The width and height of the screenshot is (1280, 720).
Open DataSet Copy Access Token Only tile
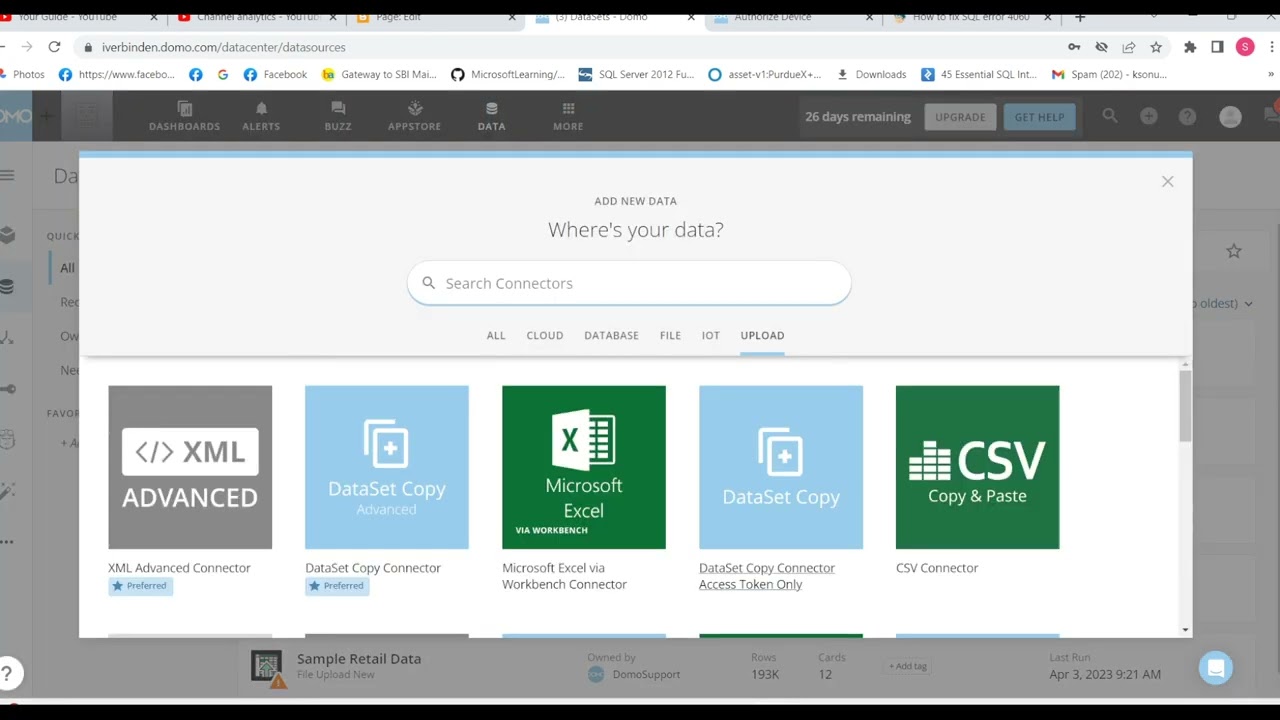coord(781,467)
